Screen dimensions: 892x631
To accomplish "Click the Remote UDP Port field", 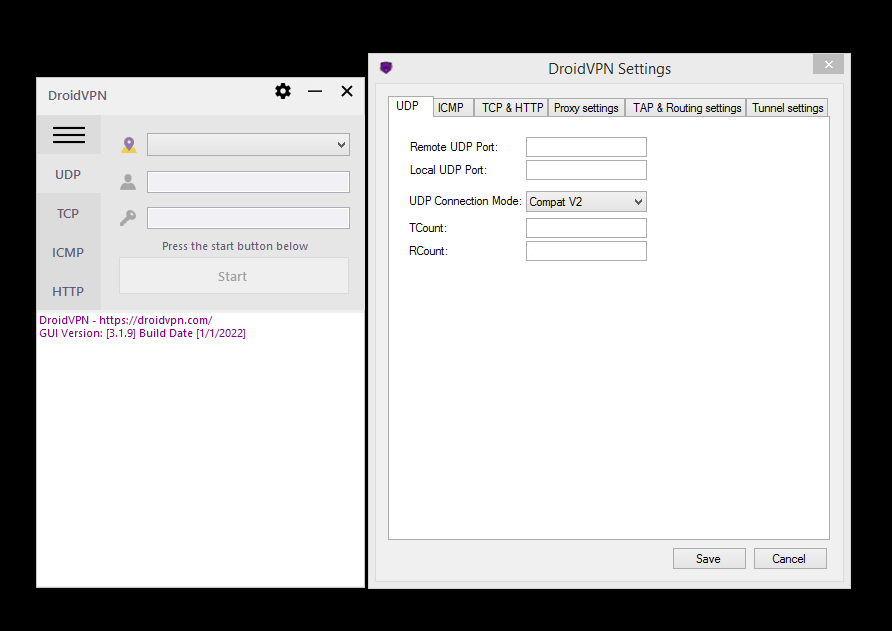I will click(x=586, y=147).
